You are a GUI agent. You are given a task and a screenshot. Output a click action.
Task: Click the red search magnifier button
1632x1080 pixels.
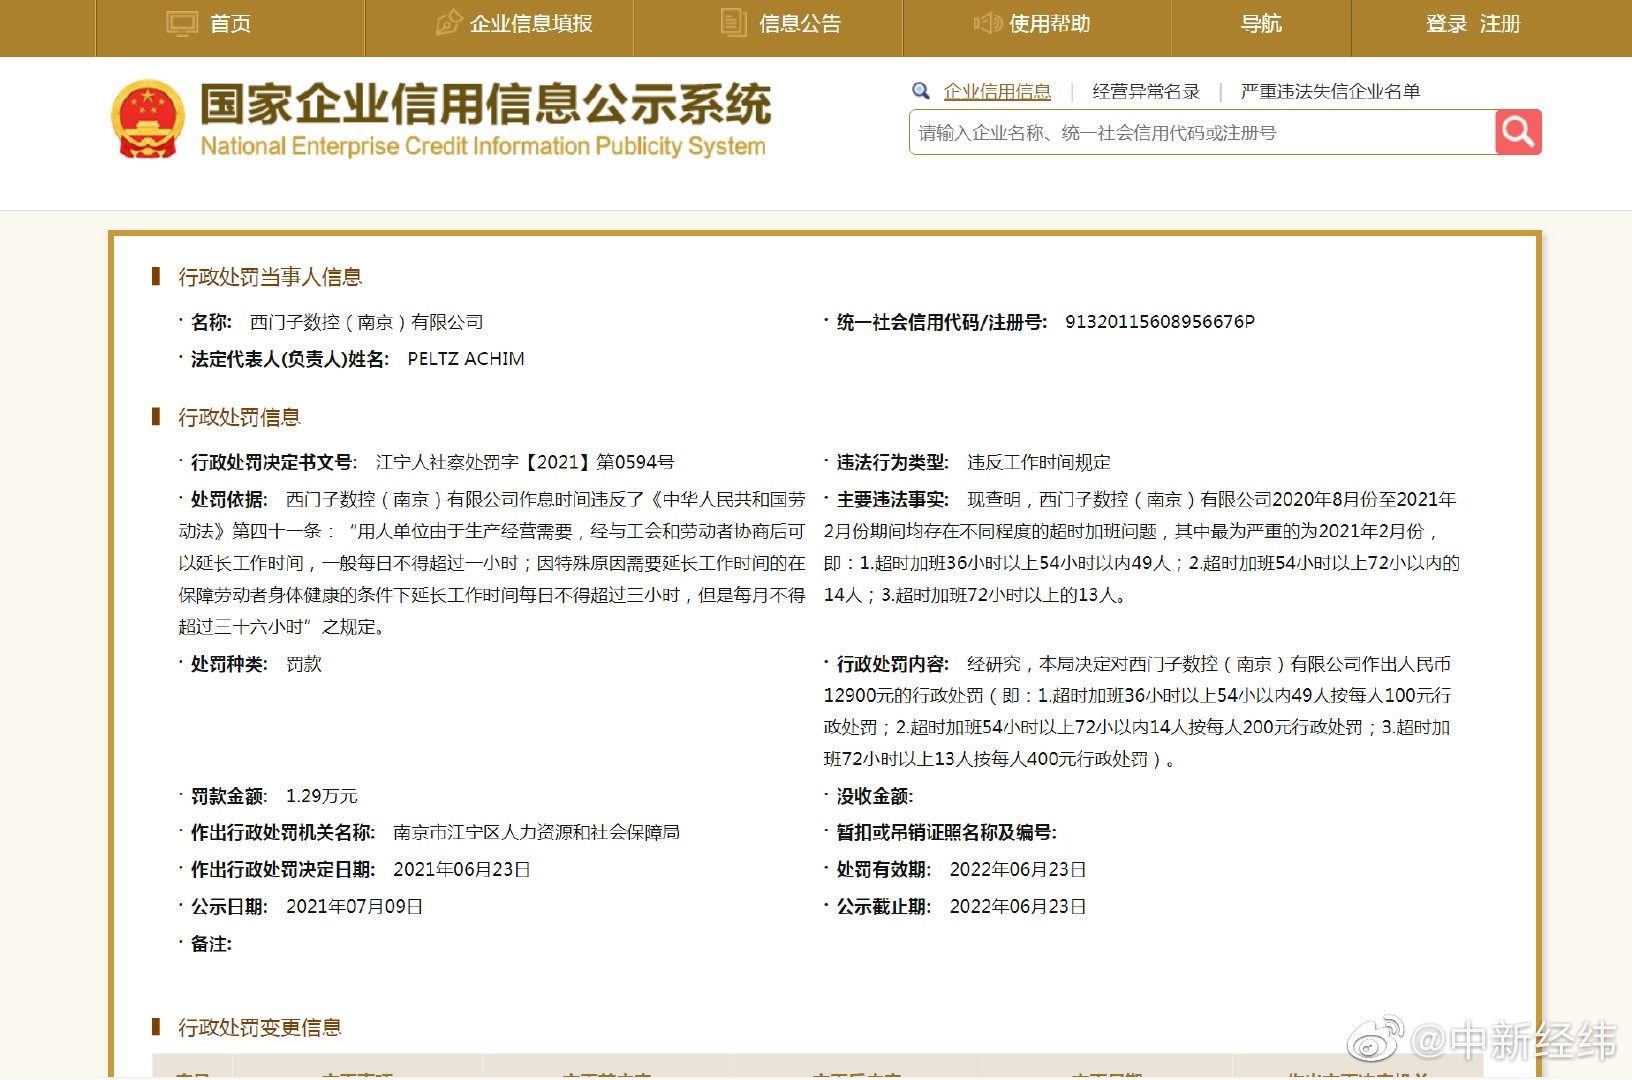1518,132
